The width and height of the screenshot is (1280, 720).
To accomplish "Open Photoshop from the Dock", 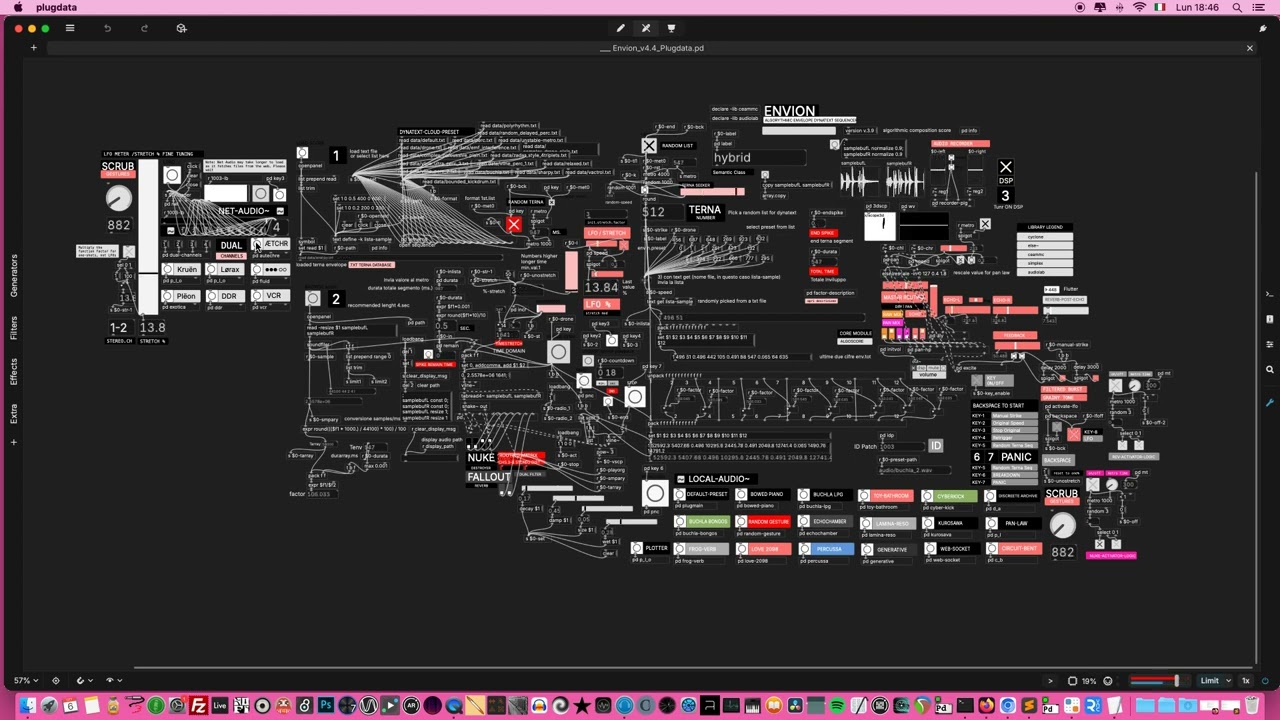I will point(325,706).
